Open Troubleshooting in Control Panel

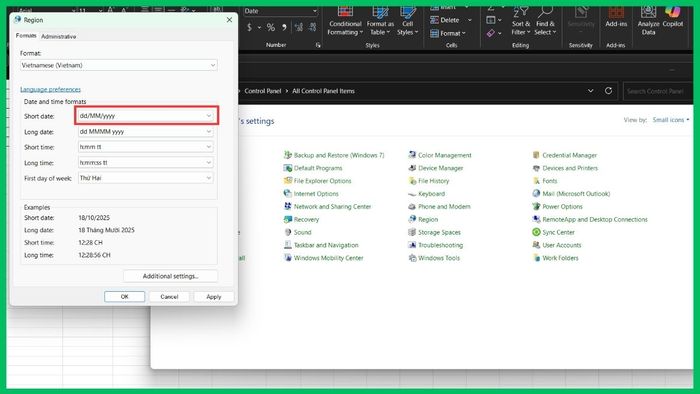[x=436, y=245]
